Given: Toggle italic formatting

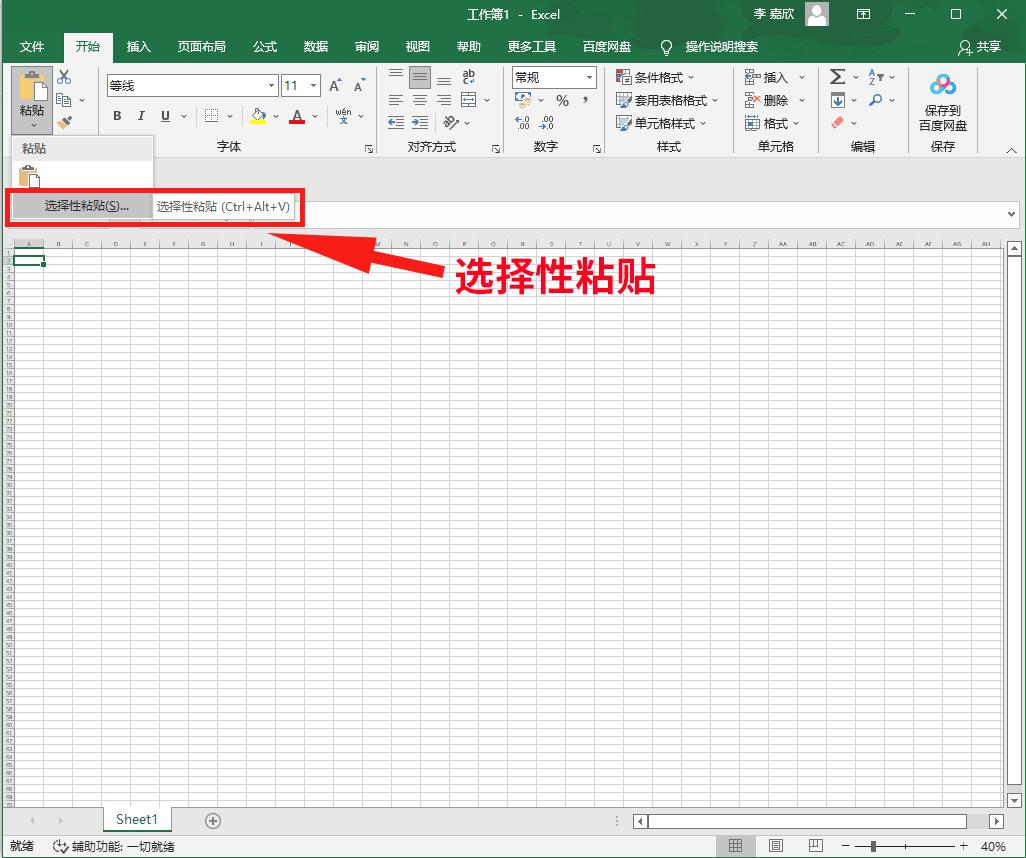Looking at the screenshot, I should pyautogui.click(x=140, y=116).
